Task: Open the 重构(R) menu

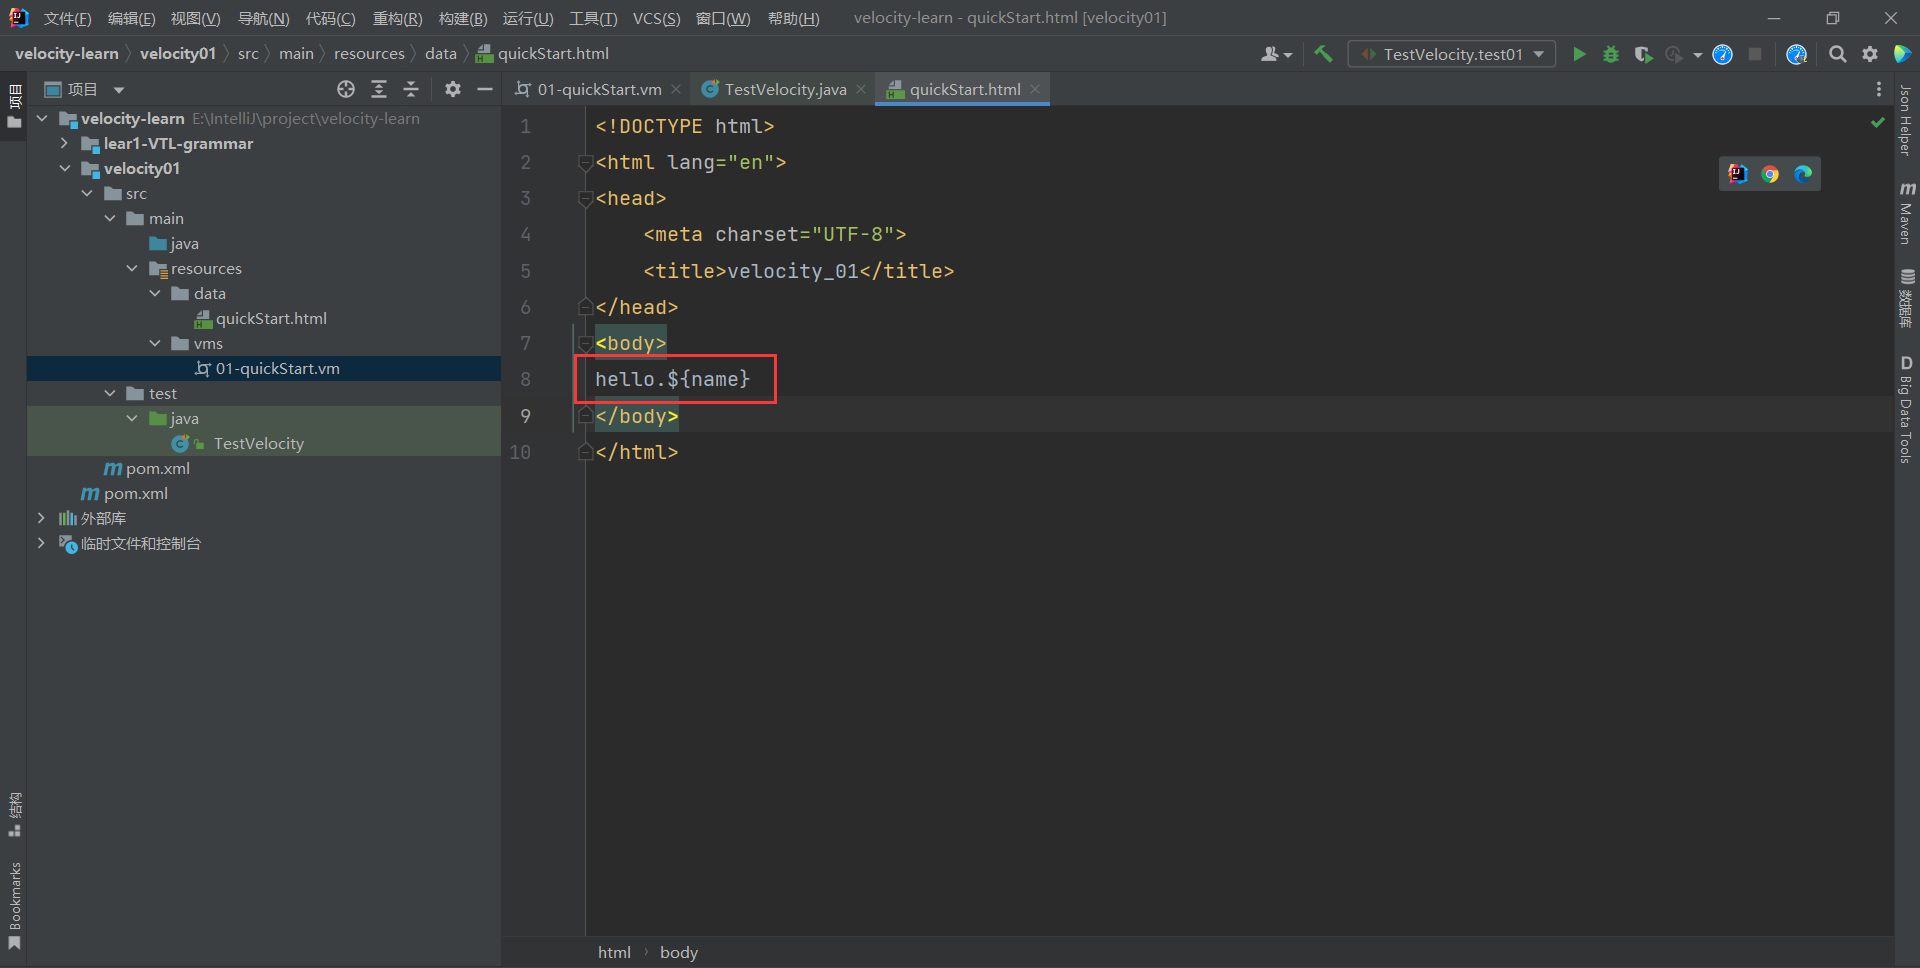Action: pyautogui.click(x=397, y=18)
